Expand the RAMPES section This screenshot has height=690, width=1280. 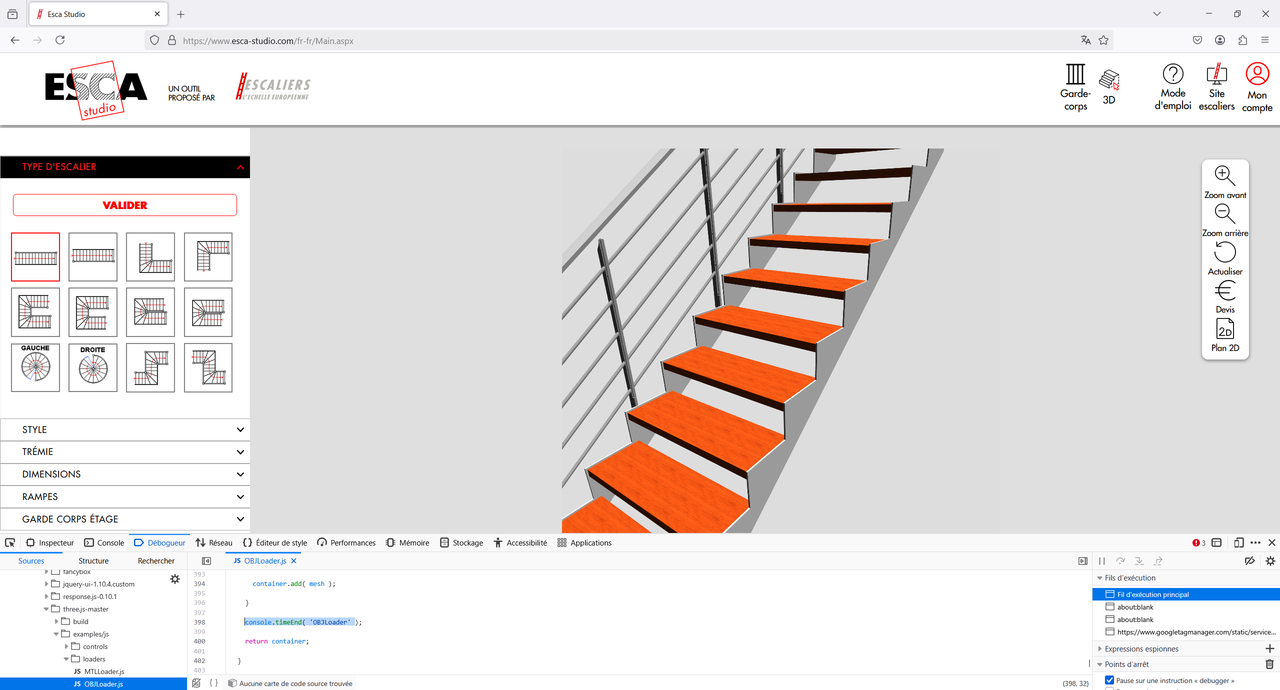(125, 497)
